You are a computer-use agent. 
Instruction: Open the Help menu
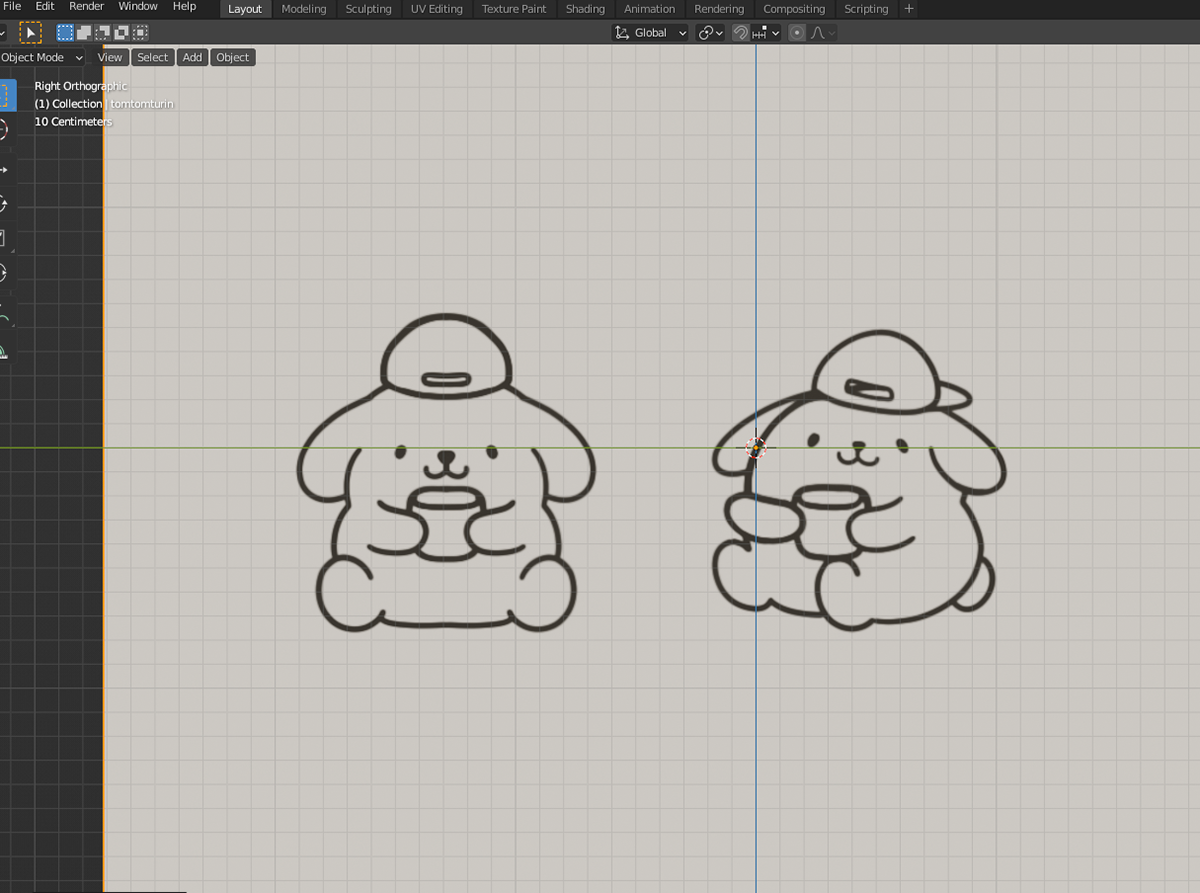pyautogui.click(x=185, y=7)
